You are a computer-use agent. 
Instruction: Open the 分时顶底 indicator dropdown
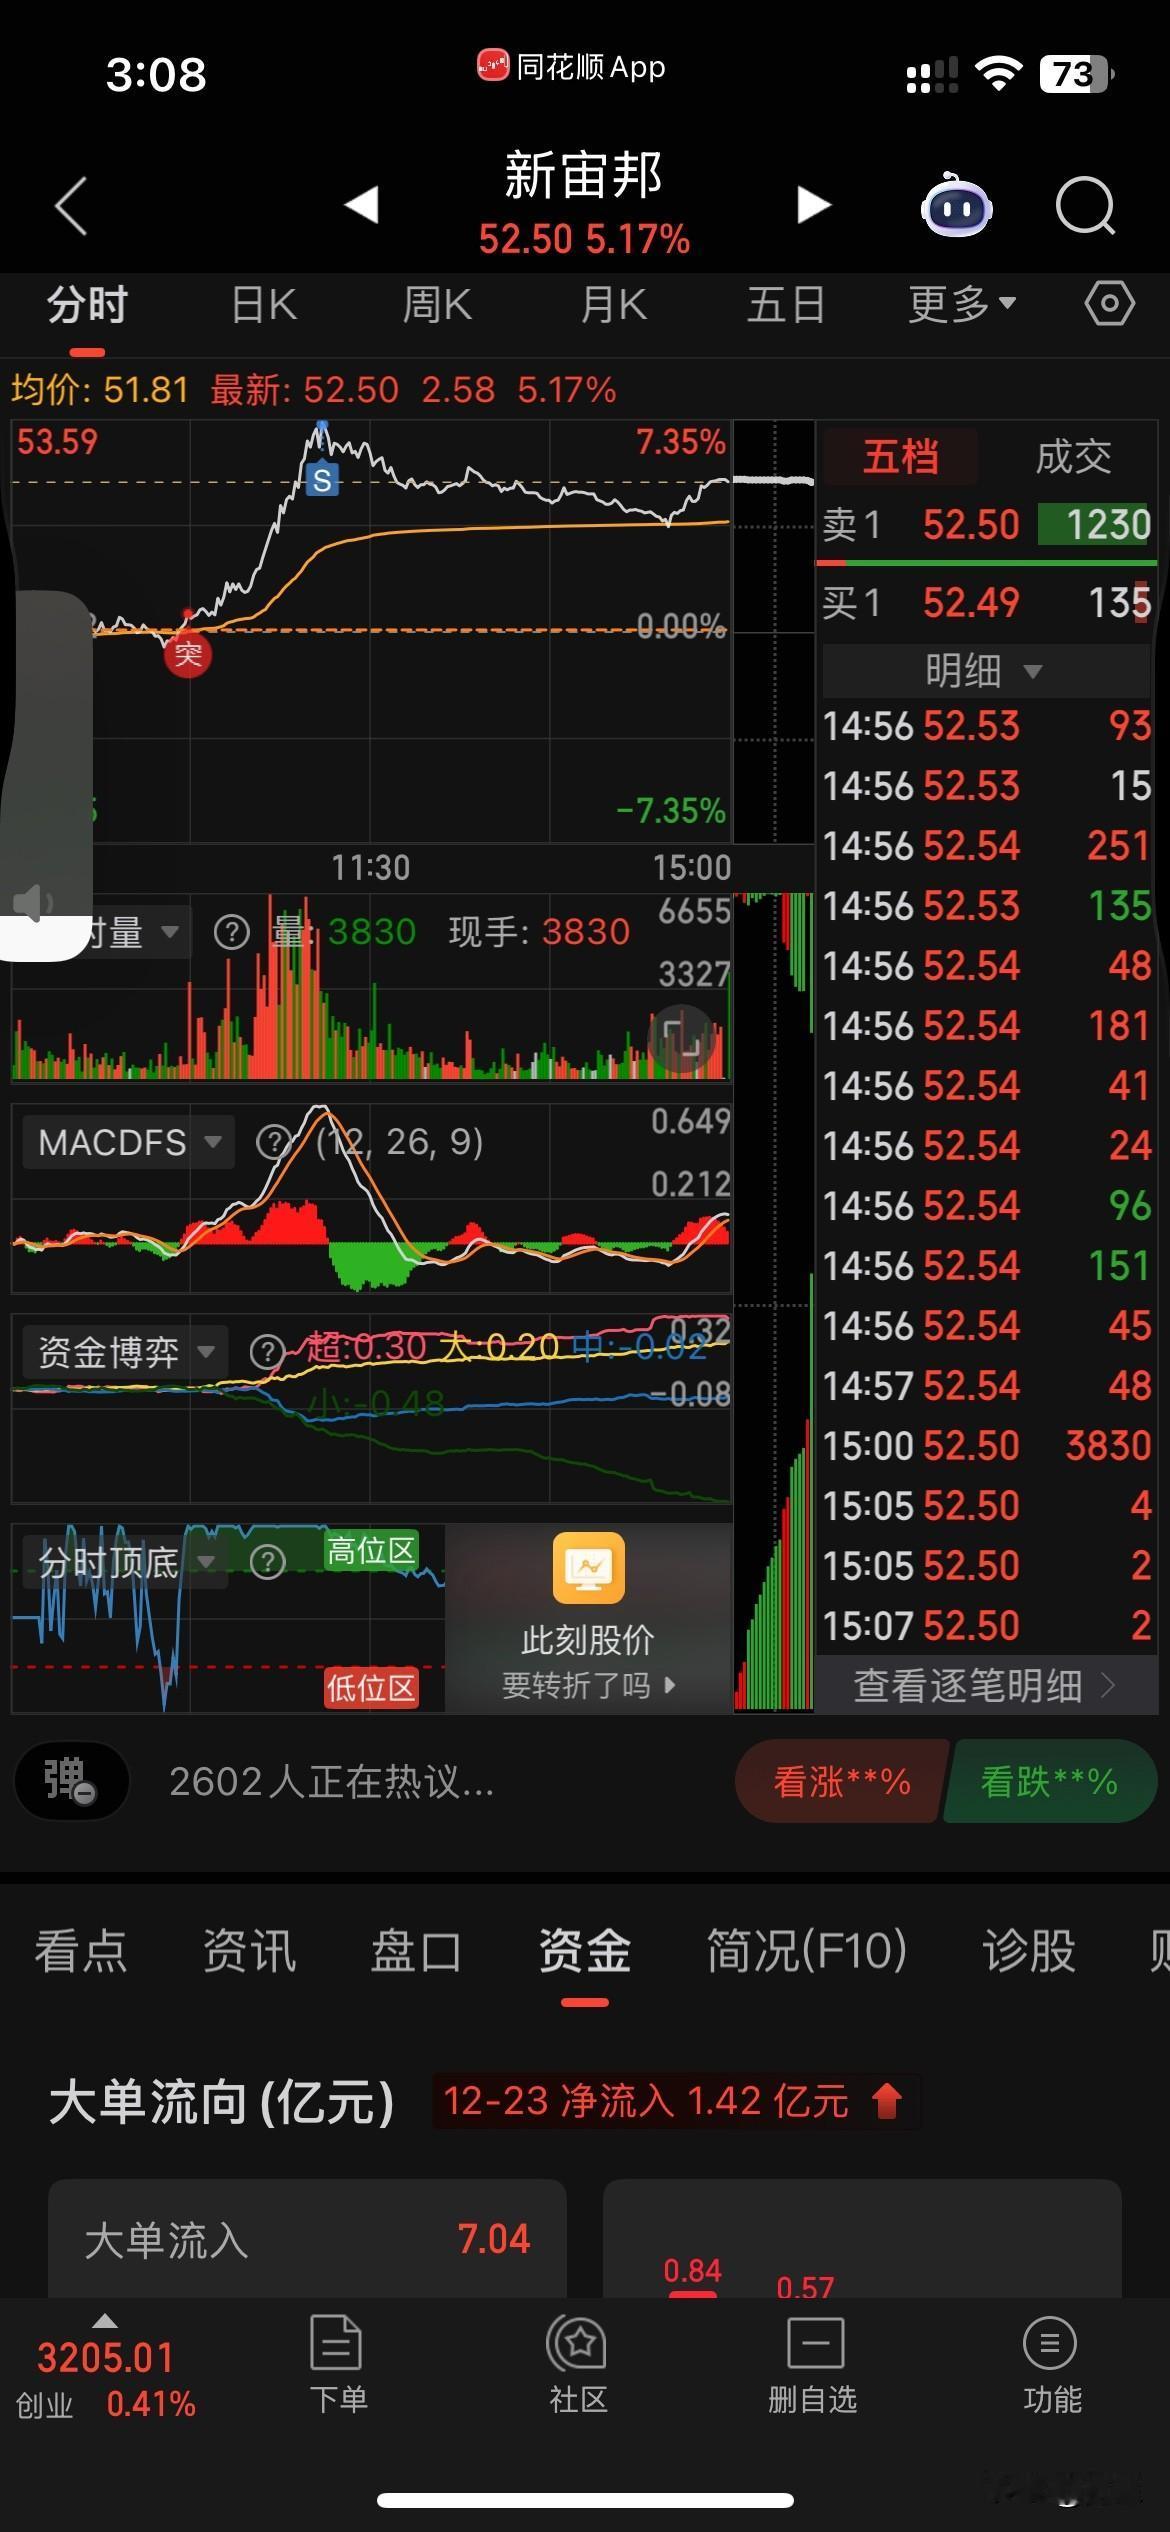click(x=124, y=1561)
